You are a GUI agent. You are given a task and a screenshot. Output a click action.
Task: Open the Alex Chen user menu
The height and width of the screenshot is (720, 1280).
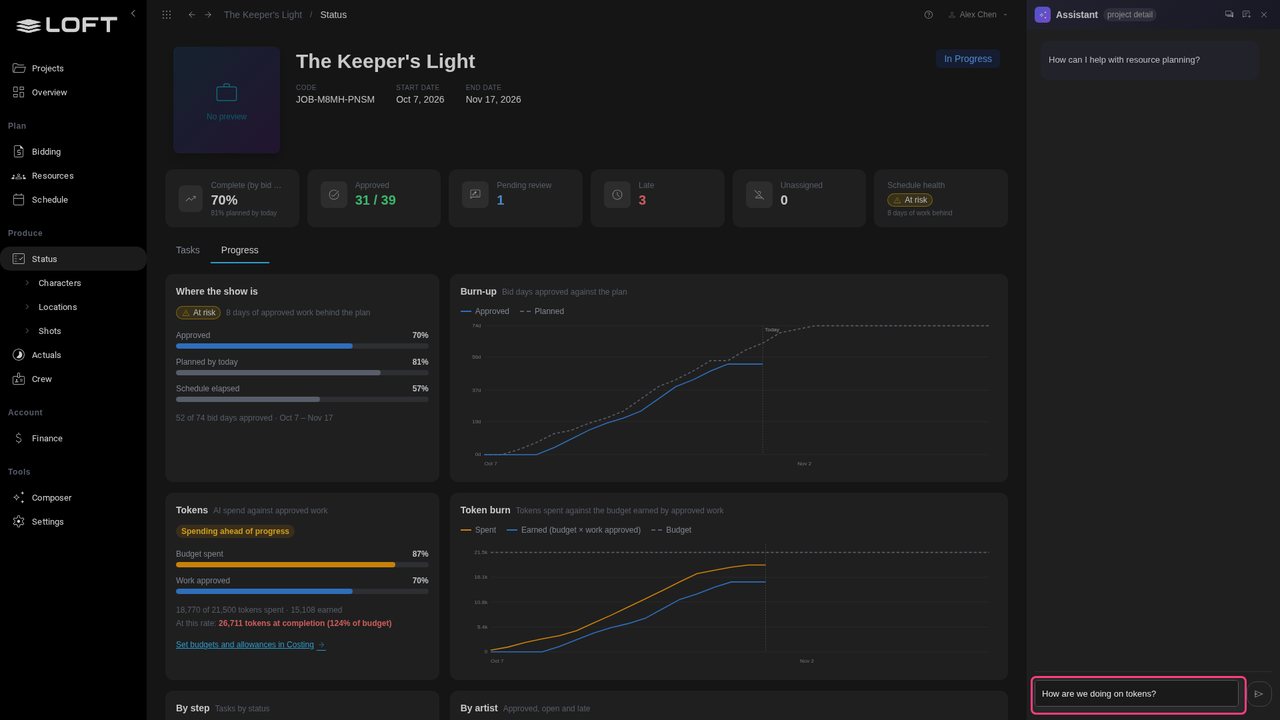[977, 15]
